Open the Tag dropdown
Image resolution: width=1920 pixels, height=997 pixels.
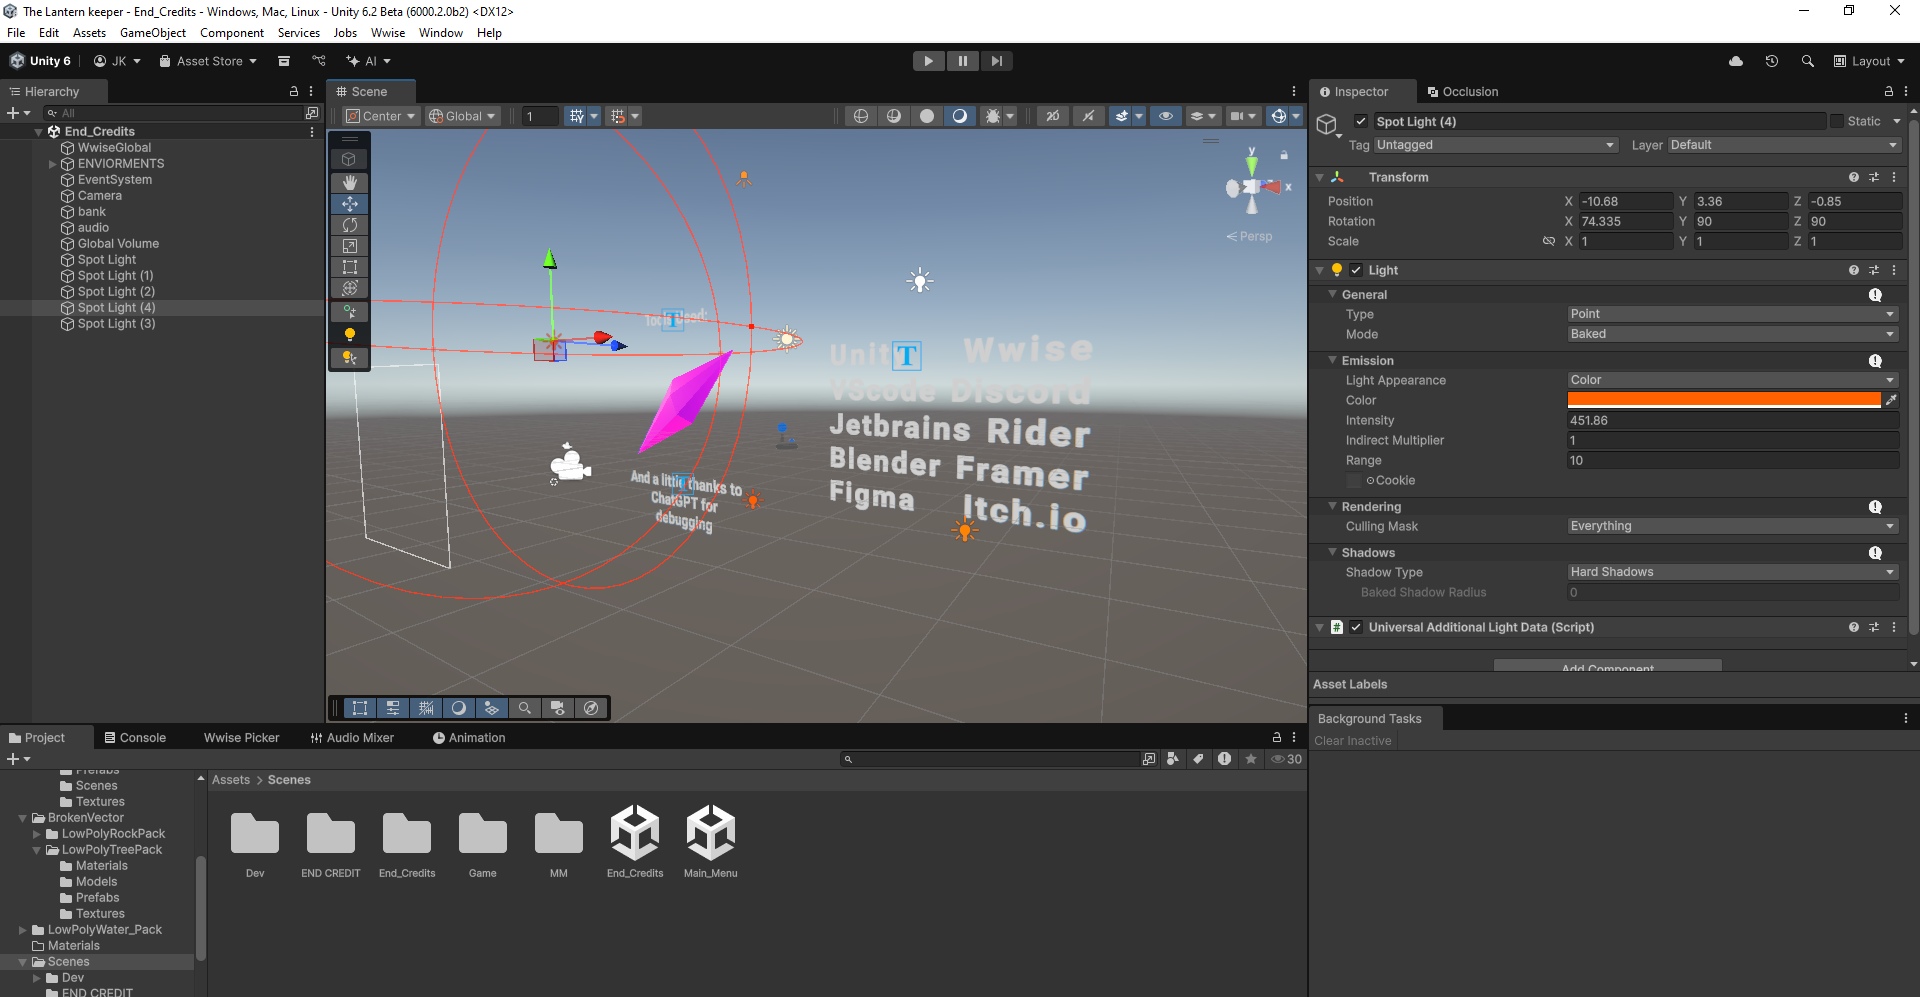1496,145
